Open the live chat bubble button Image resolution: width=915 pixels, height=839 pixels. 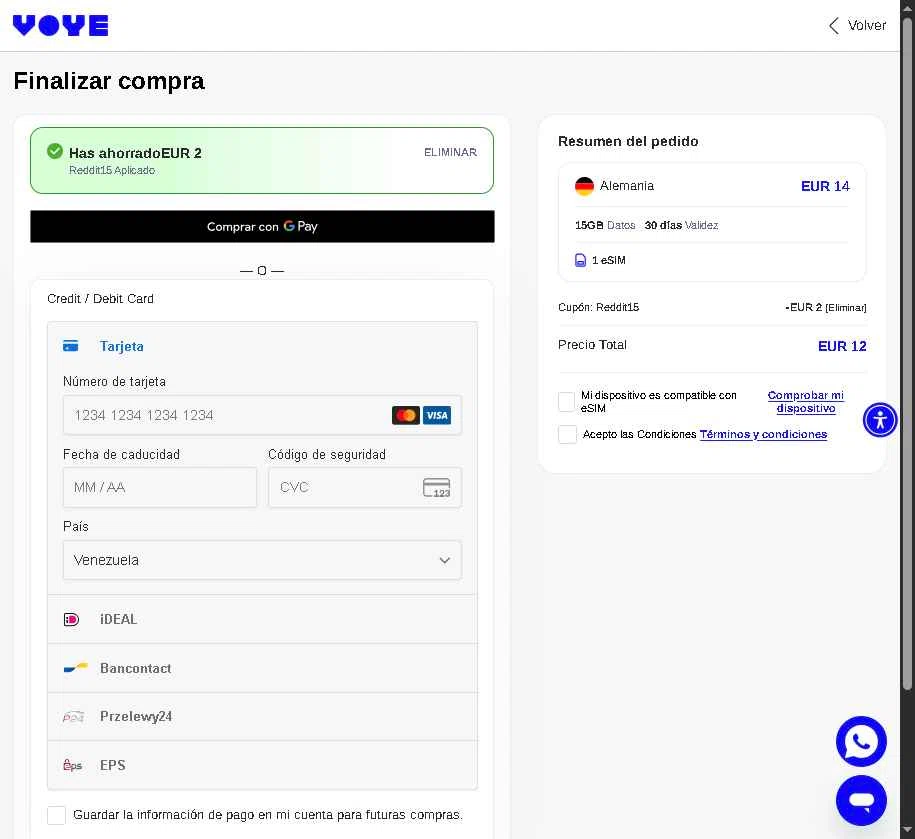(x=861, y=800)
